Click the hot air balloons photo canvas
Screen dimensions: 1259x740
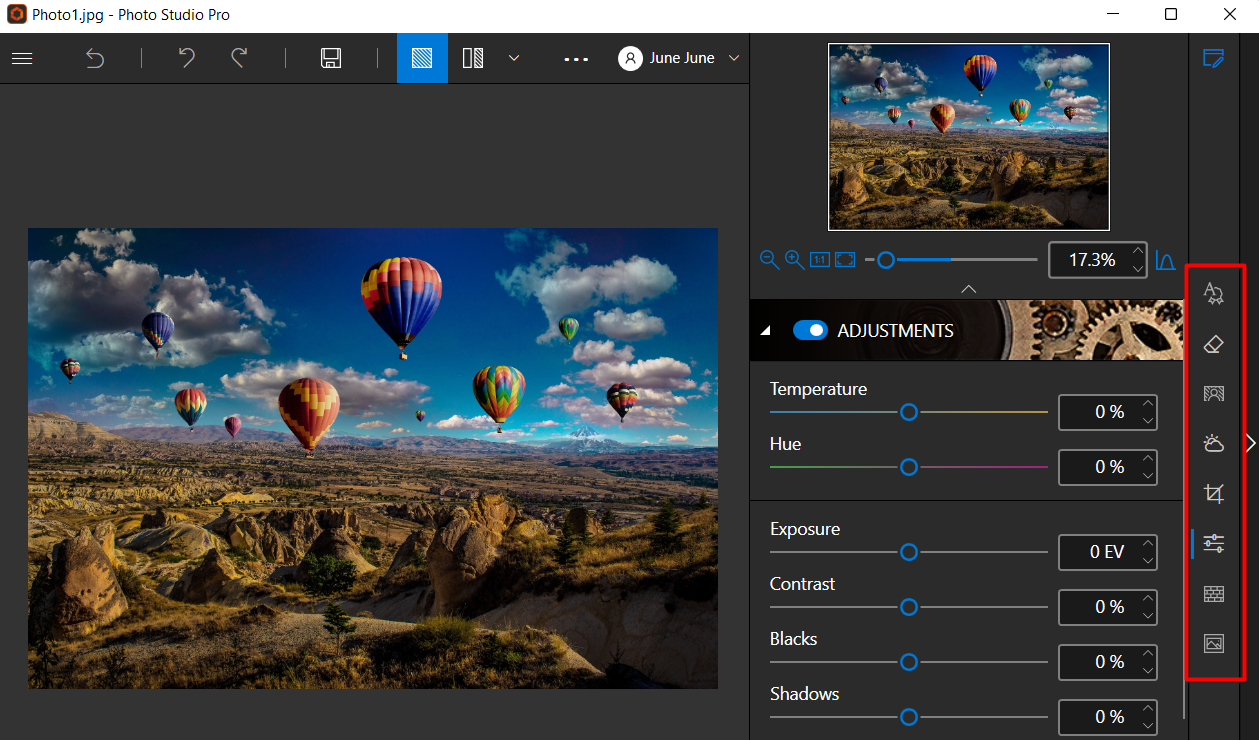(373, 458)
